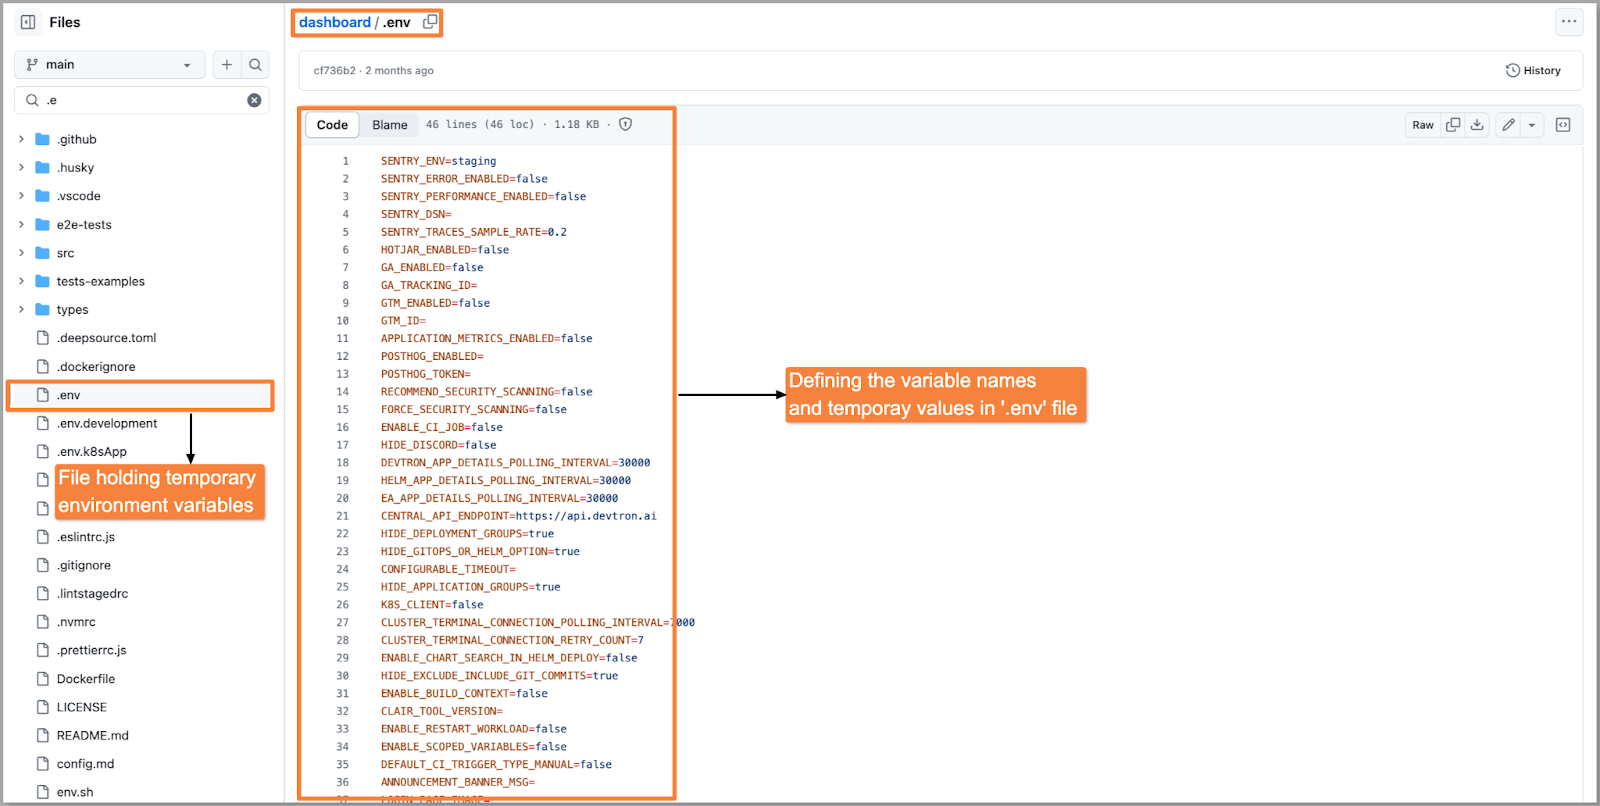
Task: Expand the e2e-tests folder
Action: 21,225
